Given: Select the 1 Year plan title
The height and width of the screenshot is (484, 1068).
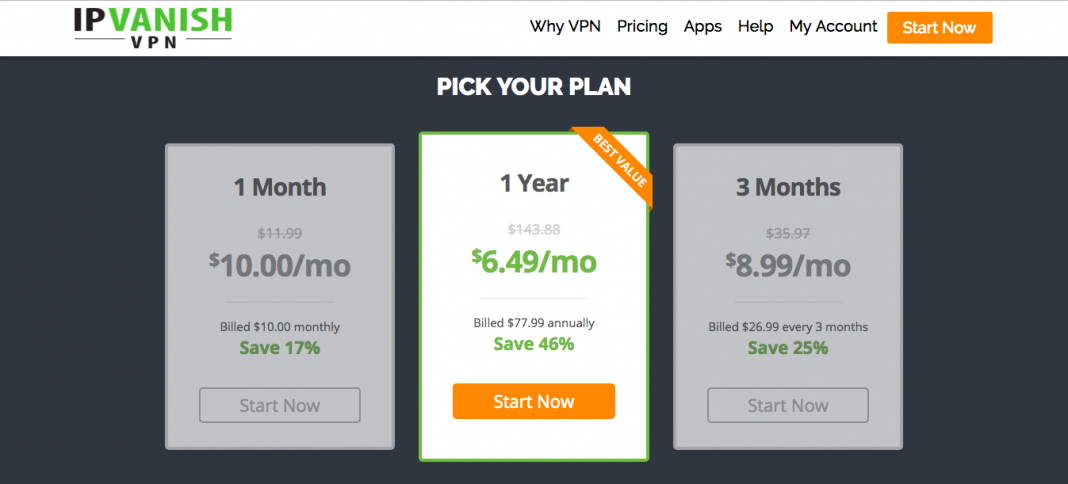Looking at the screenshot, I should 534,182.
